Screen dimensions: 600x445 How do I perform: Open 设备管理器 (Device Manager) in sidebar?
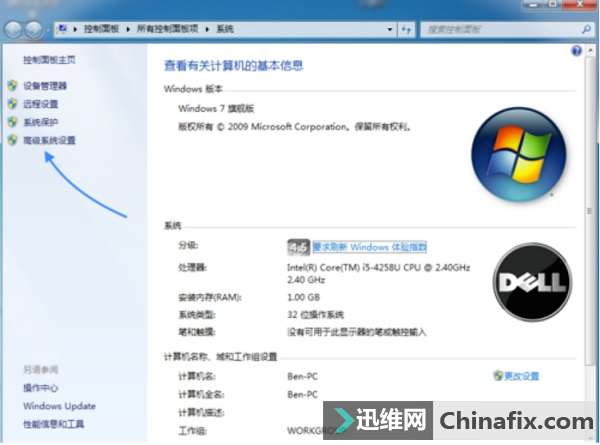44,86
